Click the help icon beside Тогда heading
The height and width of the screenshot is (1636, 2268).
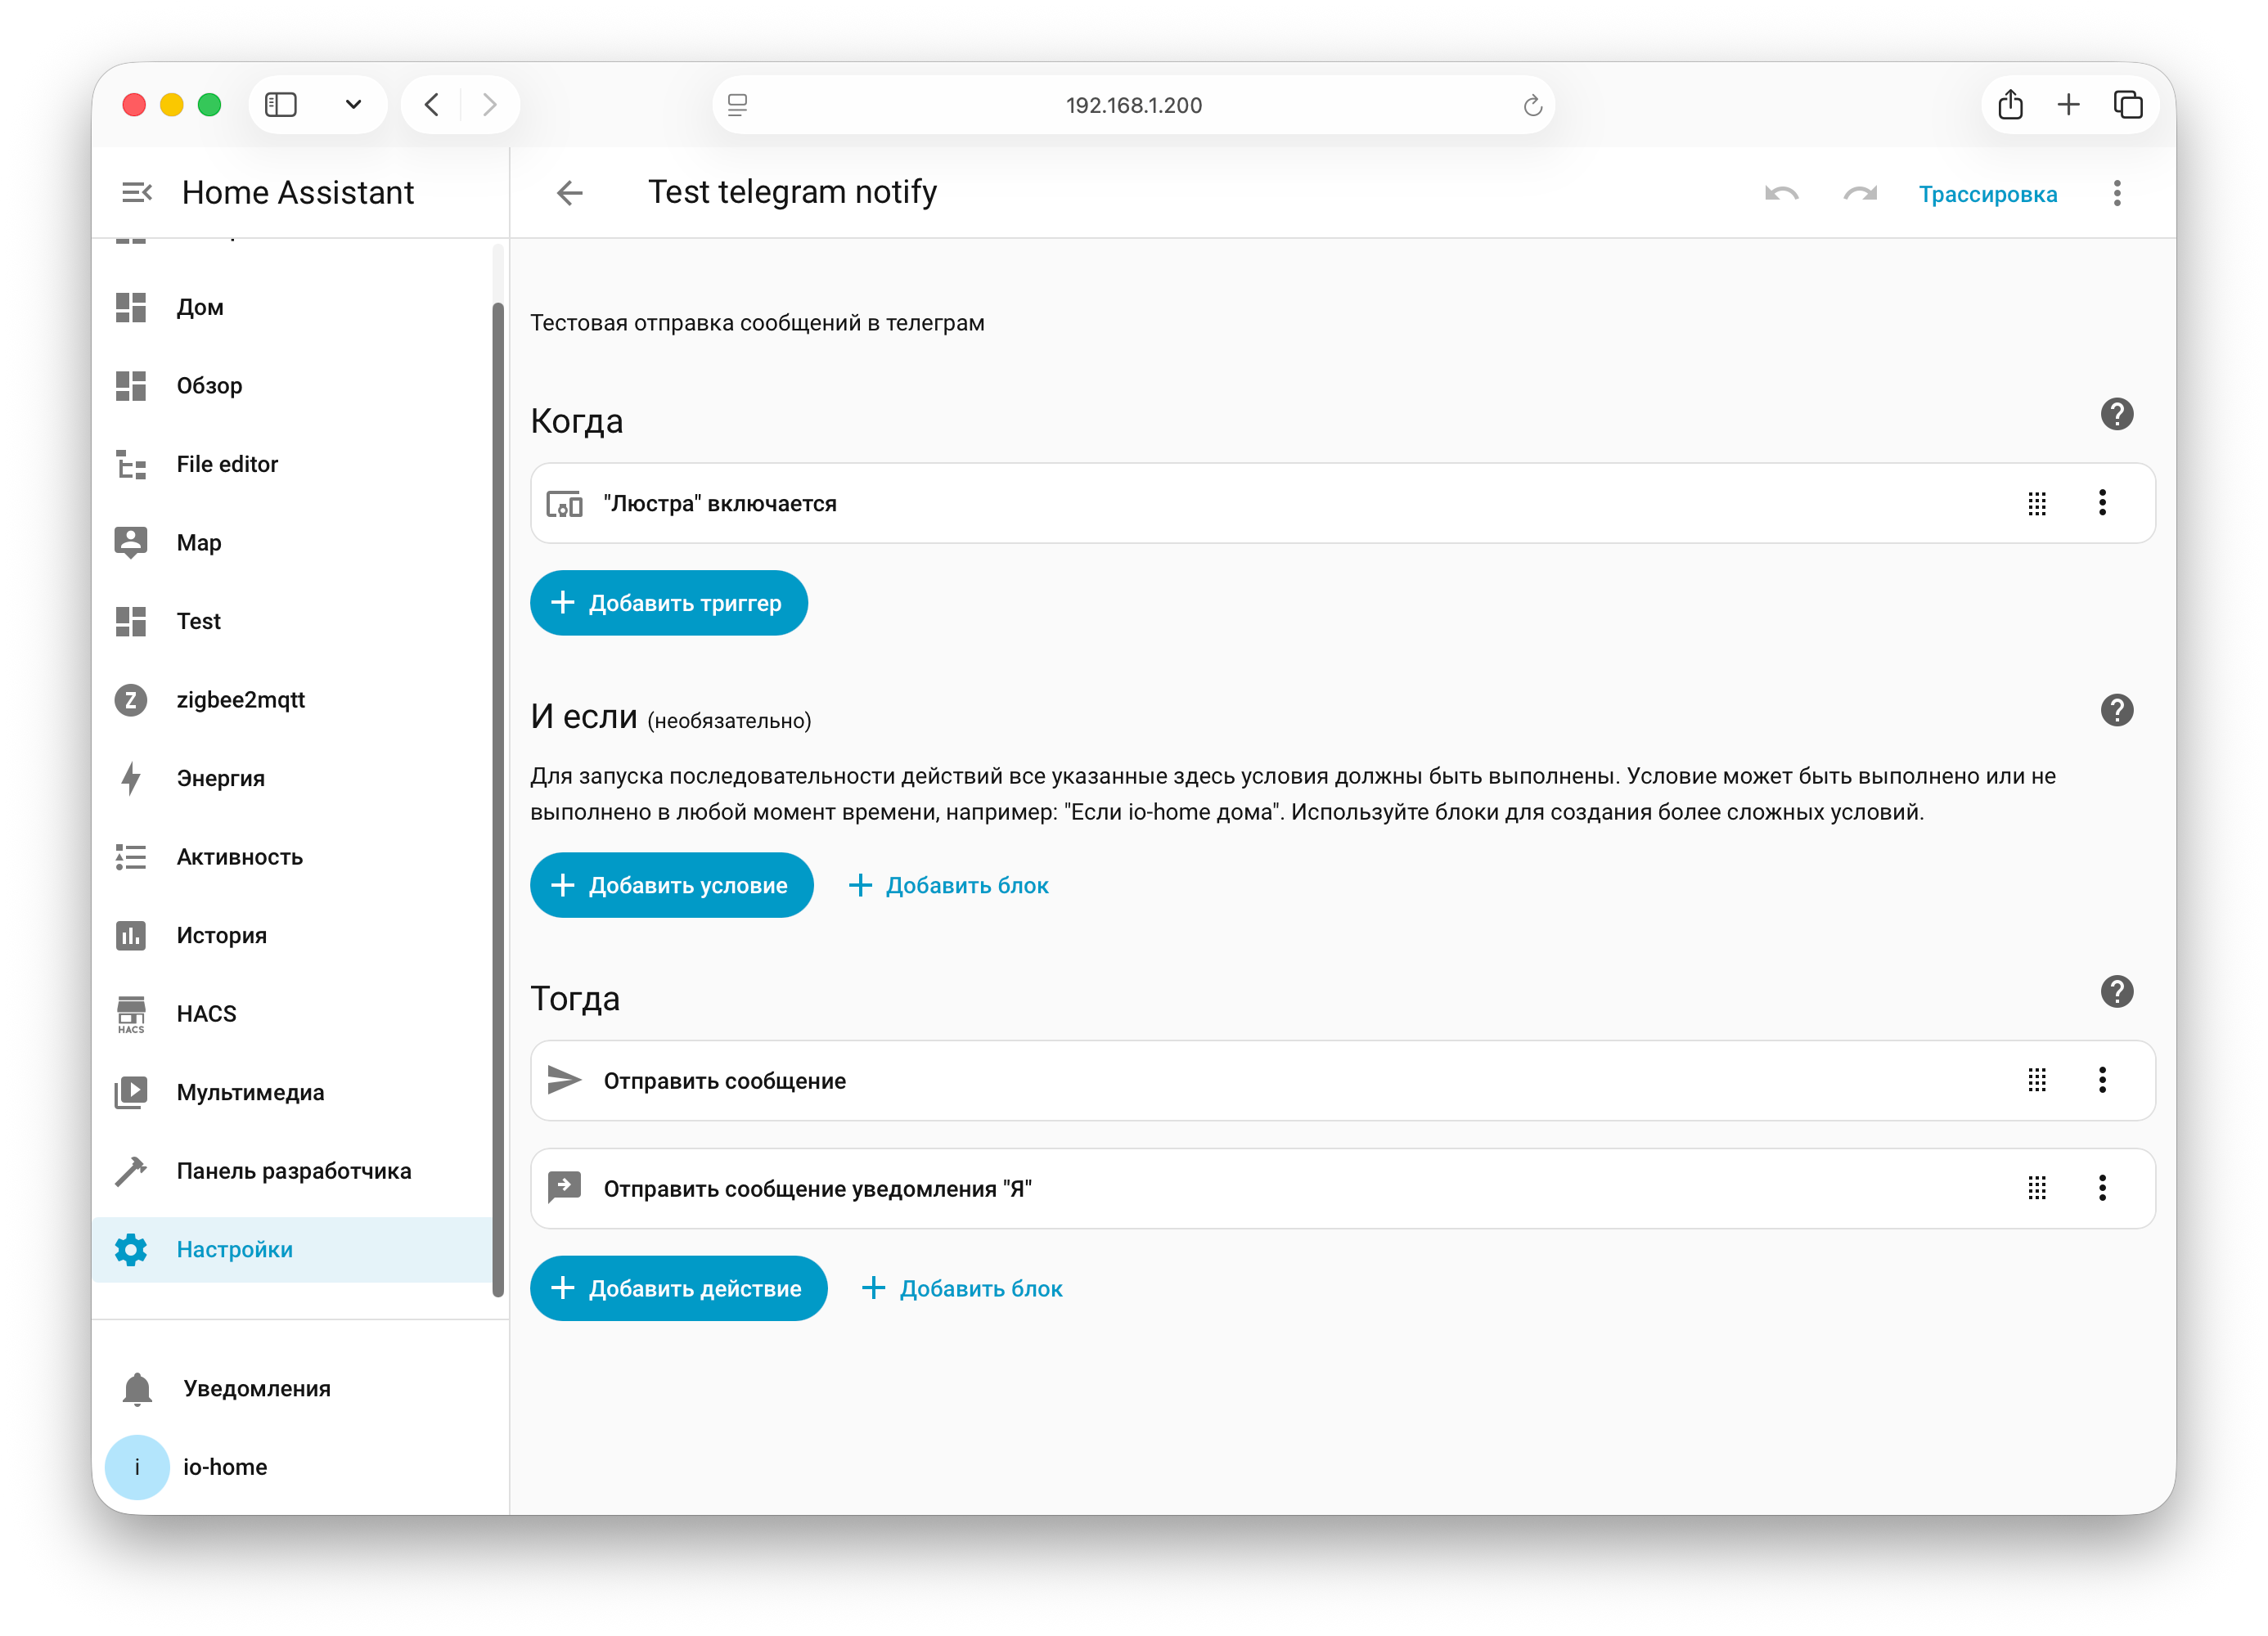[x=2116, y=992]
